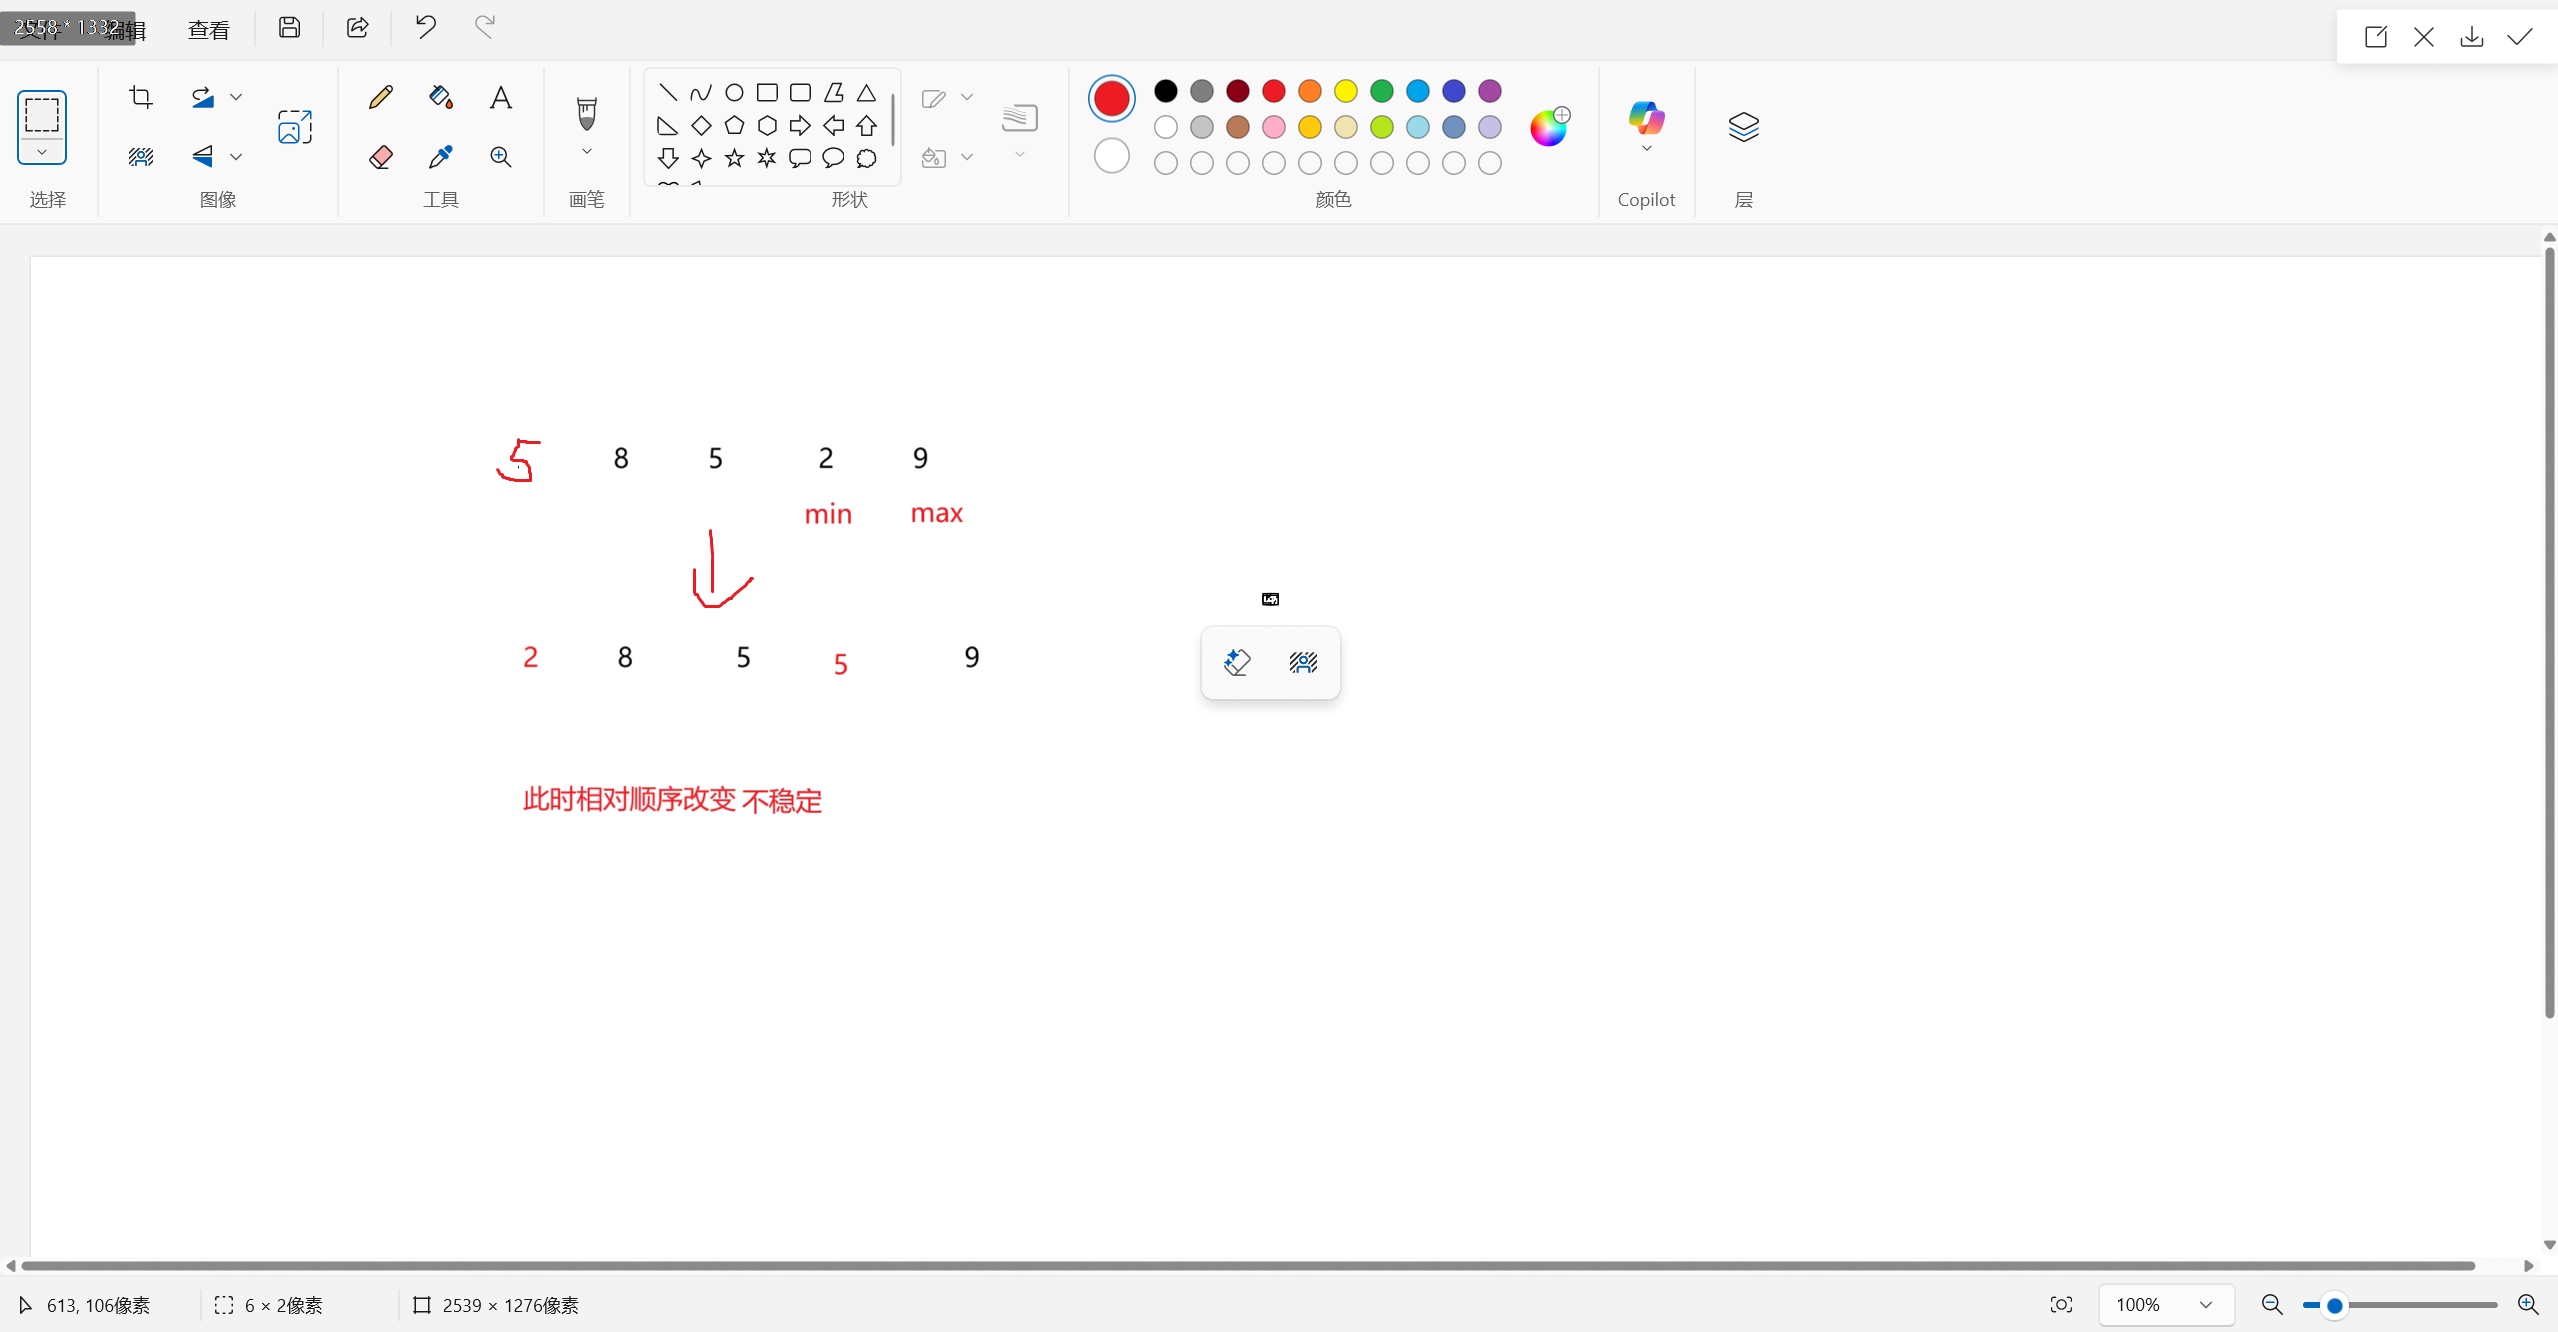Select the Brushes tool
Image resolution: width=2558 pixels, height=1332 pixels.
587,113
